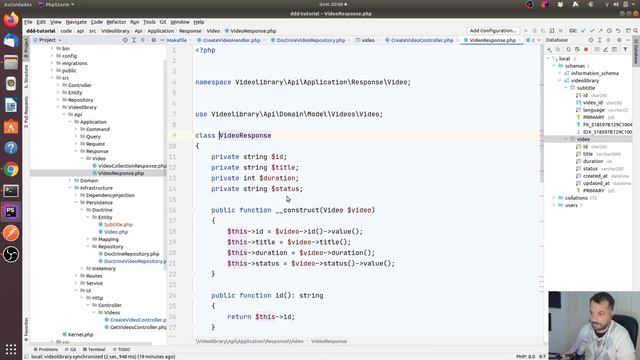Click the Git rollback icon

618,31
